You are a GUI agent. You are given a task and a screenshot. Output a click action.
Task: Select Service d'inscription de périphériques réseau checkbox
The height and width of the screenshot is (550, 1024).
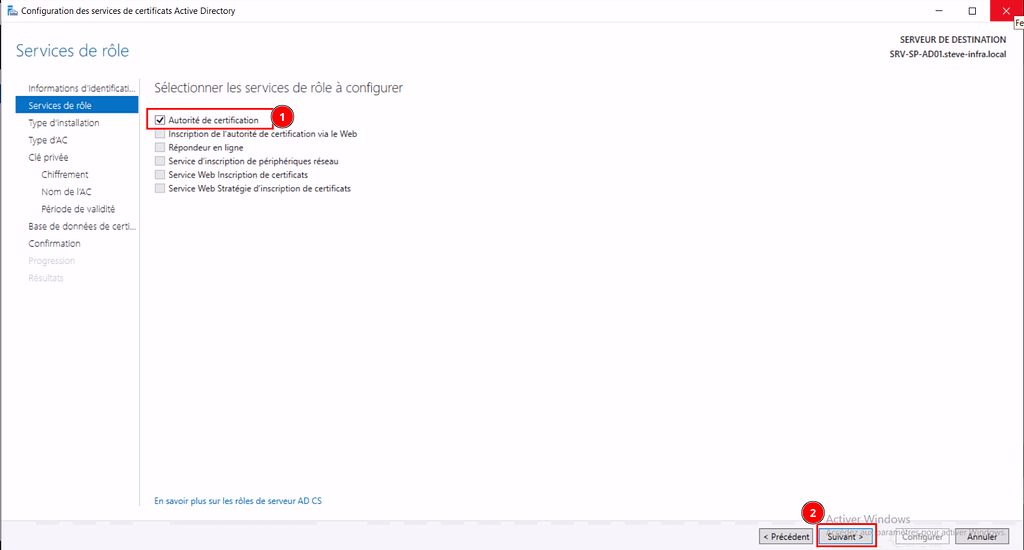click(160, 161)
